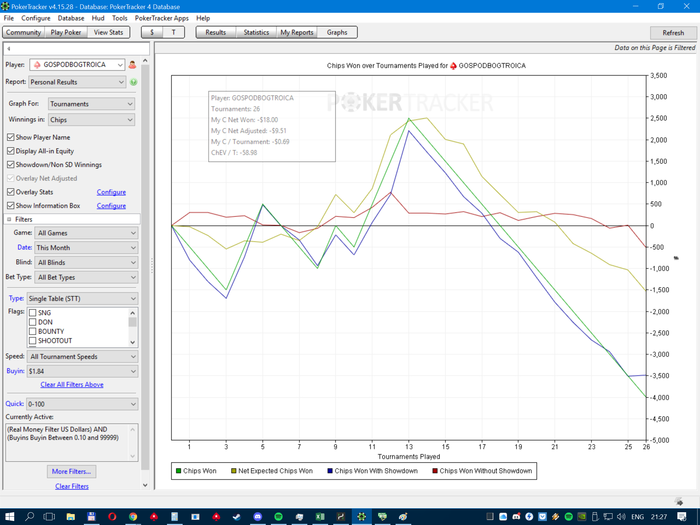This screenshot has height=525, width=700.
Task: Click Configure link next to Show Information Box
Action: pyautogui.click(x=111, y=206)
